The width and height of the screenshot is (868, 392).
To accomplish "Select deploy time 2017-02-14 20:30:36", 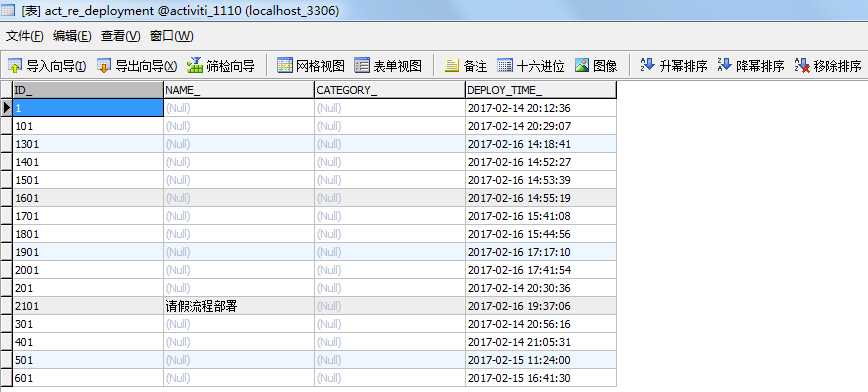I will click(541, 288).
